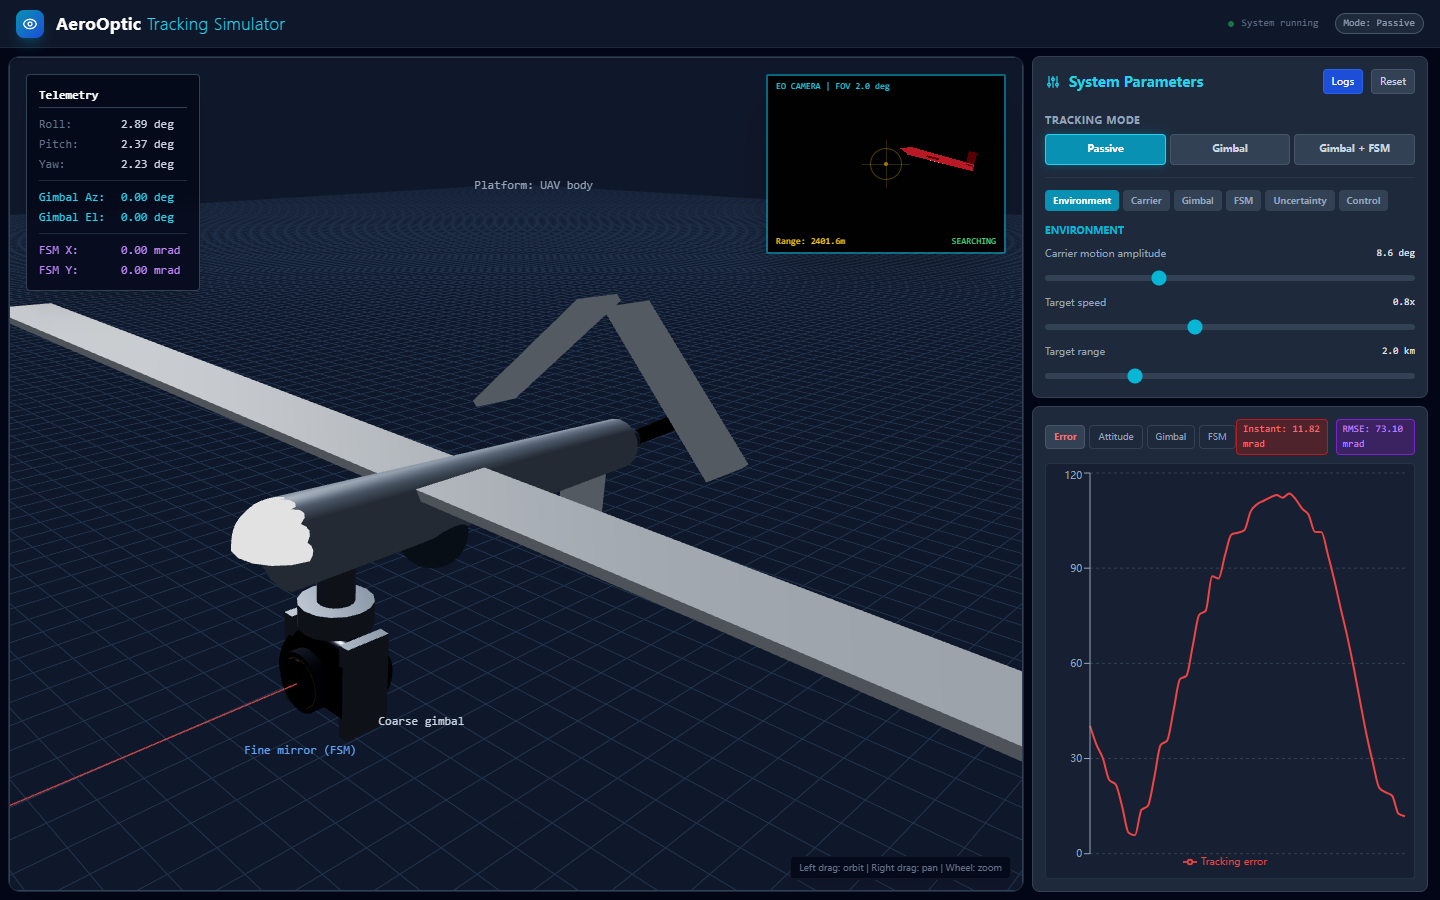Image resolution: width=1440 pixels, height=900 pixels.
Task: Open the Control parameters tab
Action: click(1363, 201)
